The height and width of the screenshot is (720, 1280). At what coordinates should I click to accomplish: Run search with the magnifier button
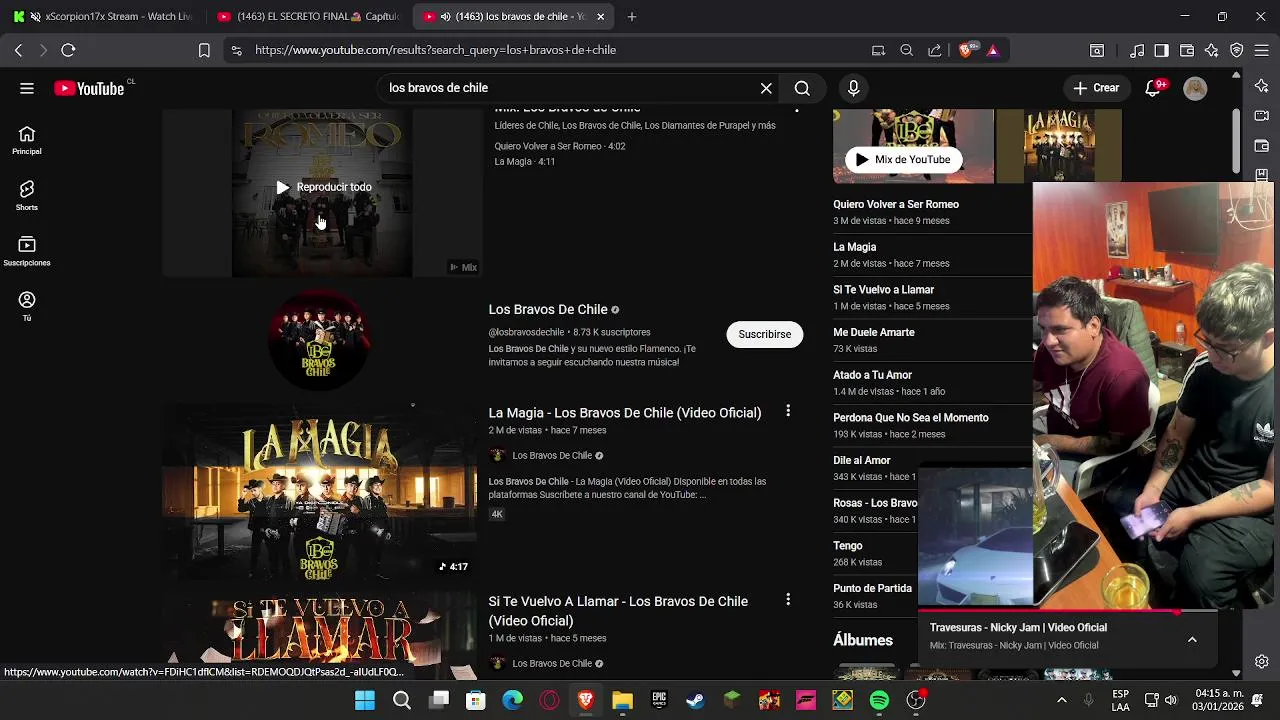pyautogui.click(x=802, y=88)
